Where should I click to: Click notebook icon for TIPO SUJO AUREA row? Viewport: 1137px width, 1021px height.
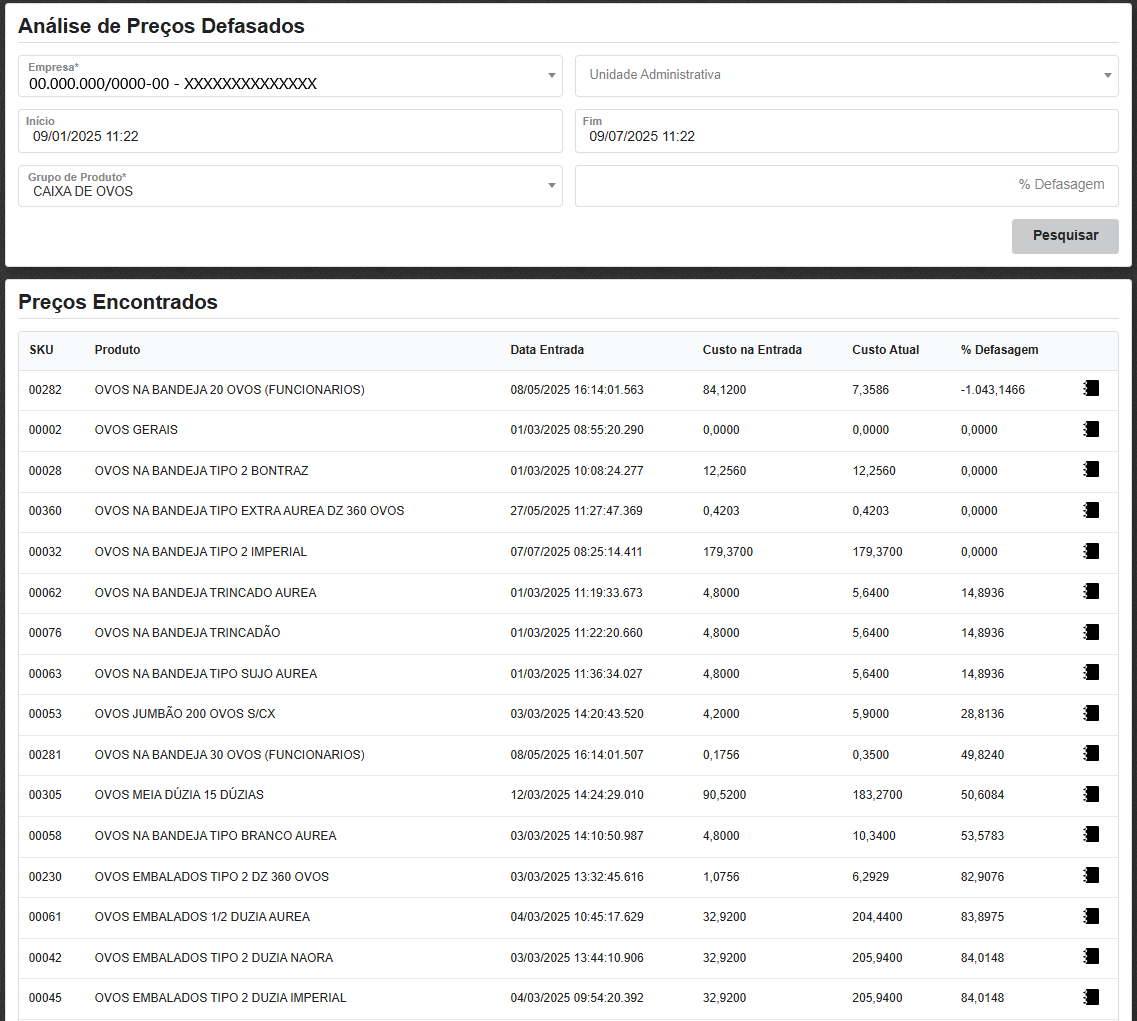[1091, 673]
